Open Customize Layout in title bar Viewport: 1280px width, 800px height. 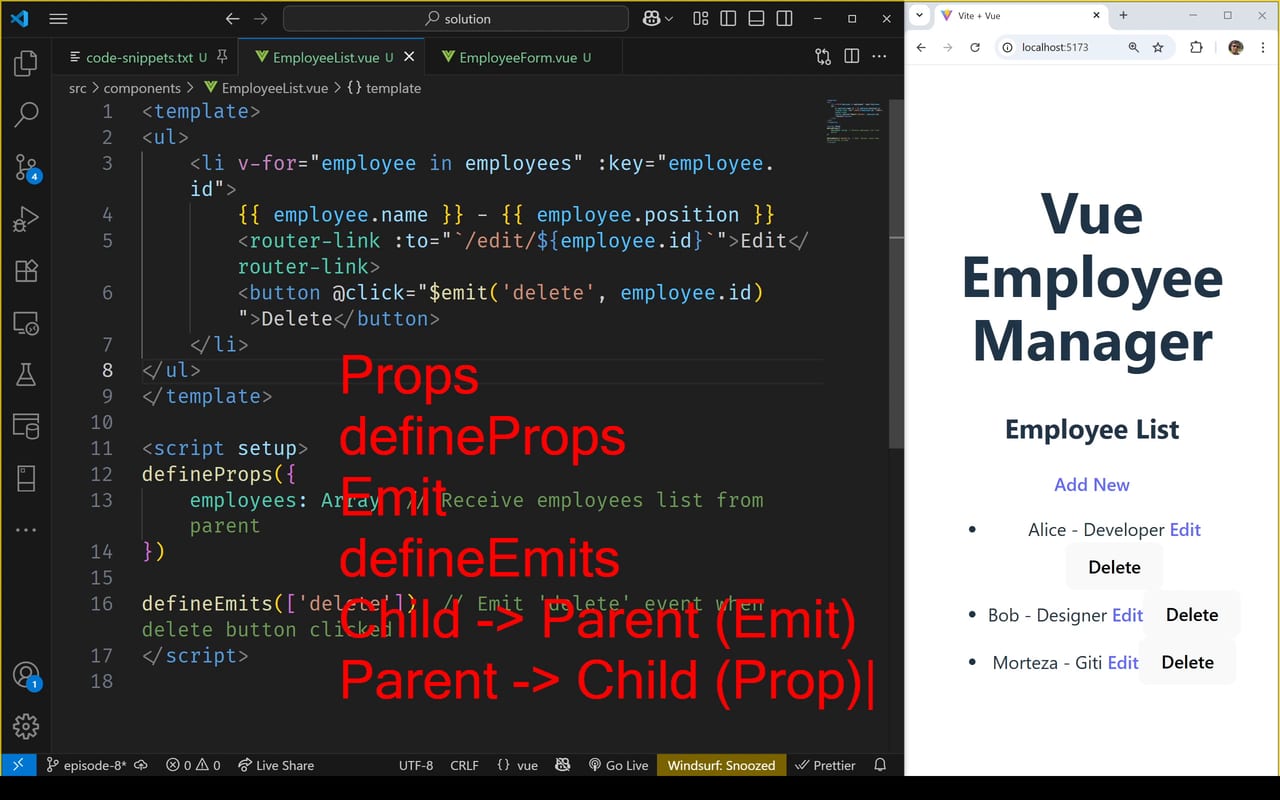pos(701,18)
